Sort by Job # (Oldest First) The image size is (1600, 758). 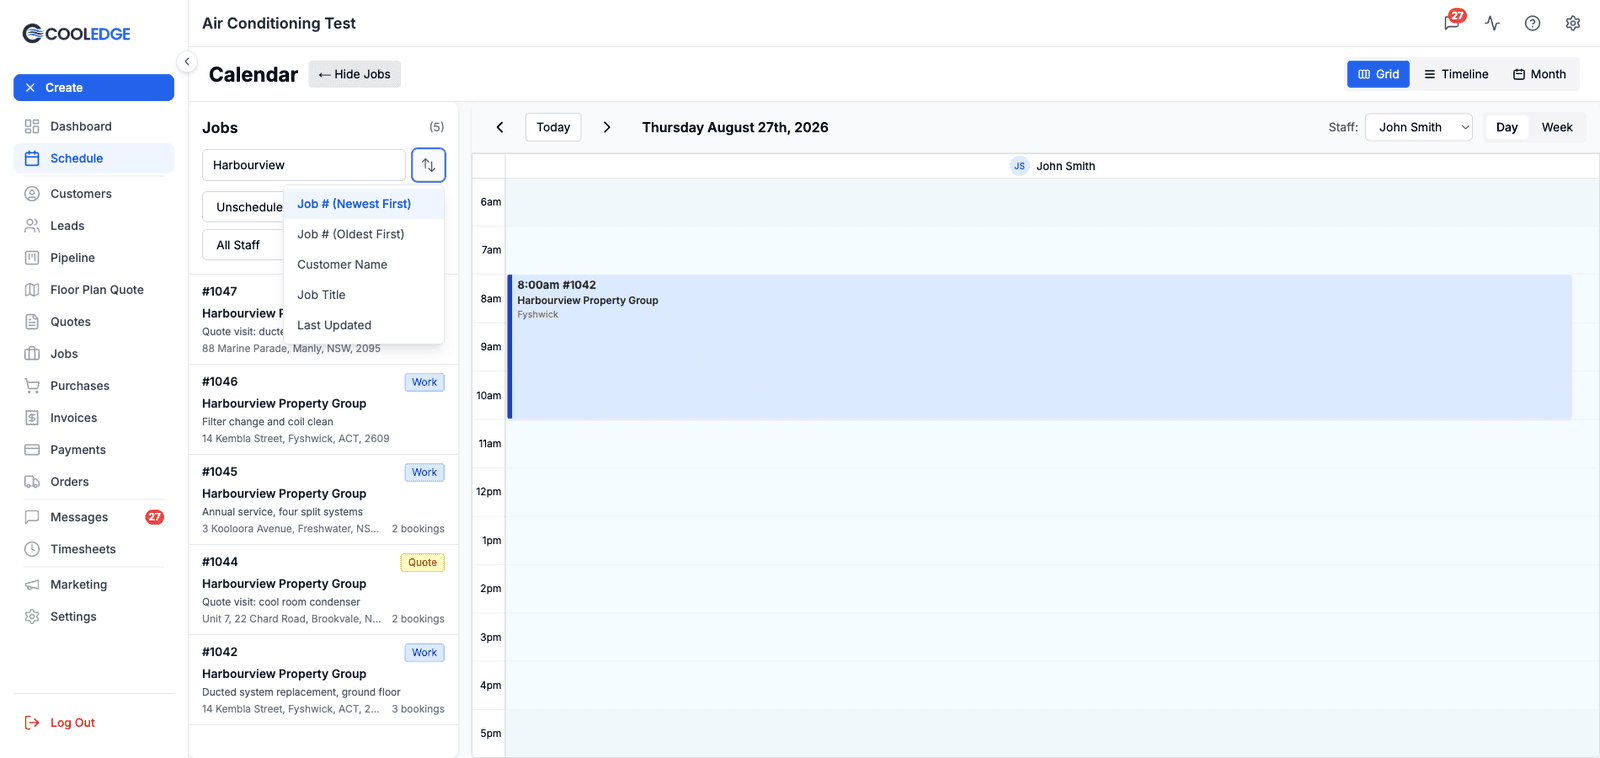(364, 234)
